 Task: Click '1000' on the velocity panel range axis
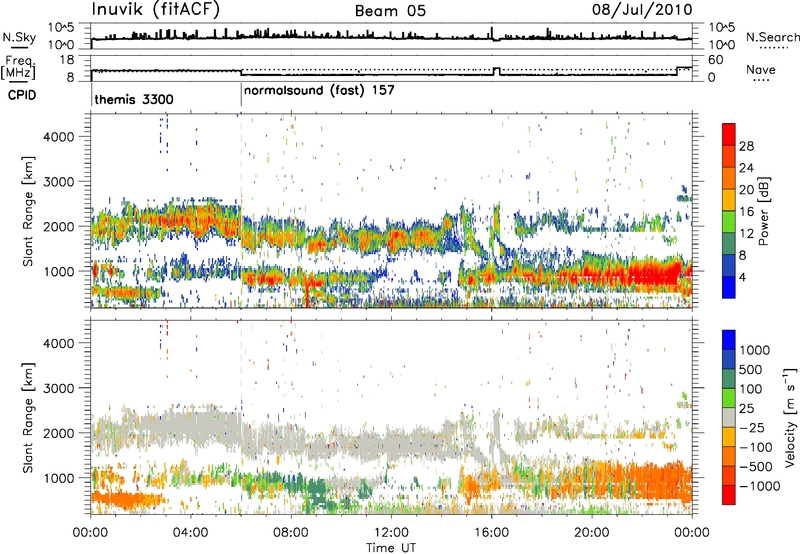[58, 478]
